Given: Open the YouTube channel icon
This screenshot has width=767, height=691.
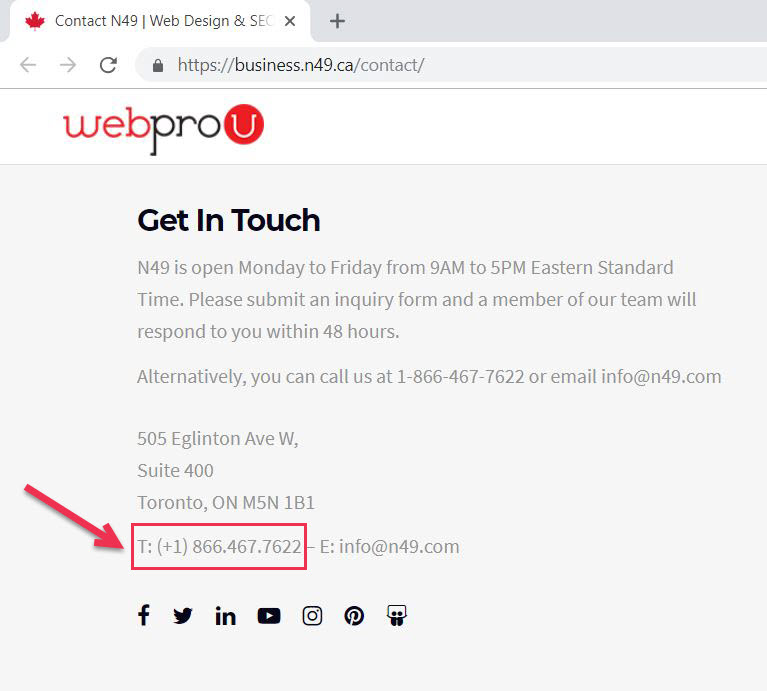Looking at the screenshot, I should (269, 616).
